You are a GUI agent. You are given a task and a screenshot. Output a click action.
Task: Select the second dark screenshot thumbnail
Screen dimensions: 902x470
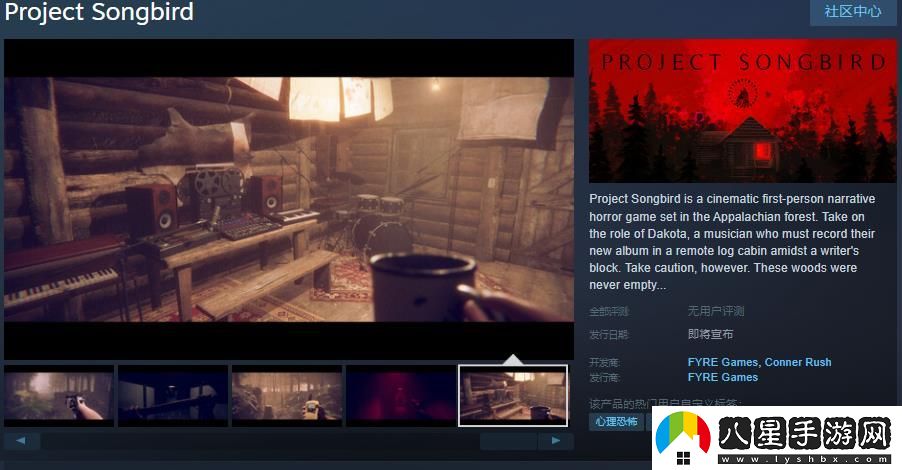tap(173, 396)
